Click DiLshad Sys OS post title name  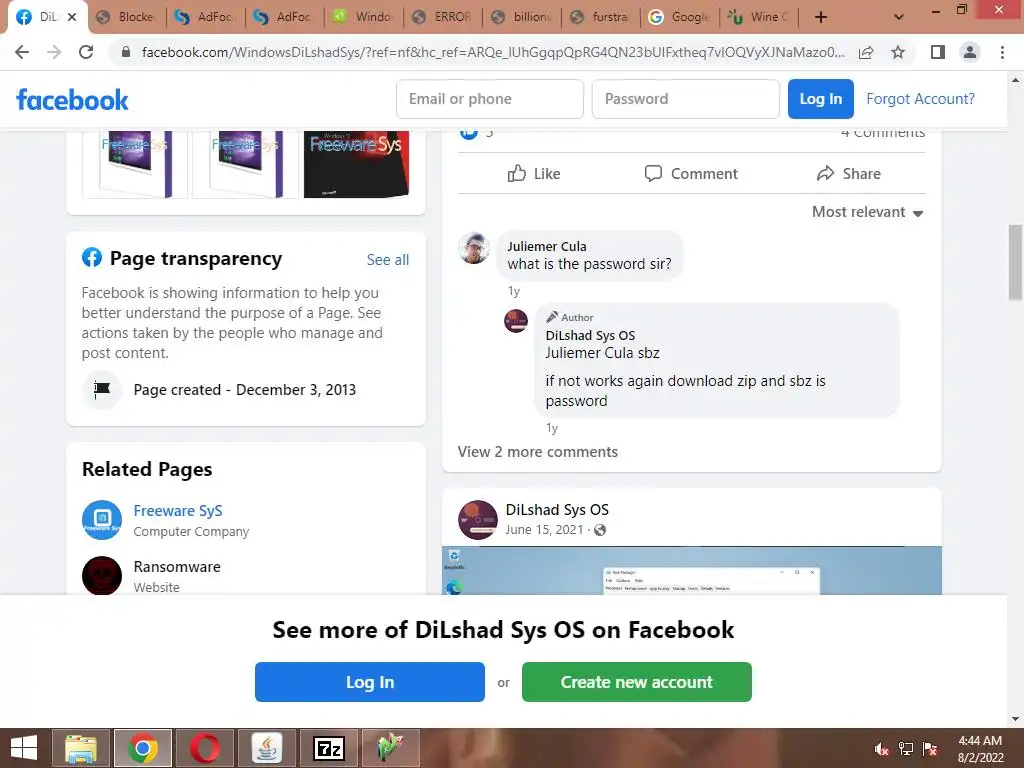click(x=557, y=510)
